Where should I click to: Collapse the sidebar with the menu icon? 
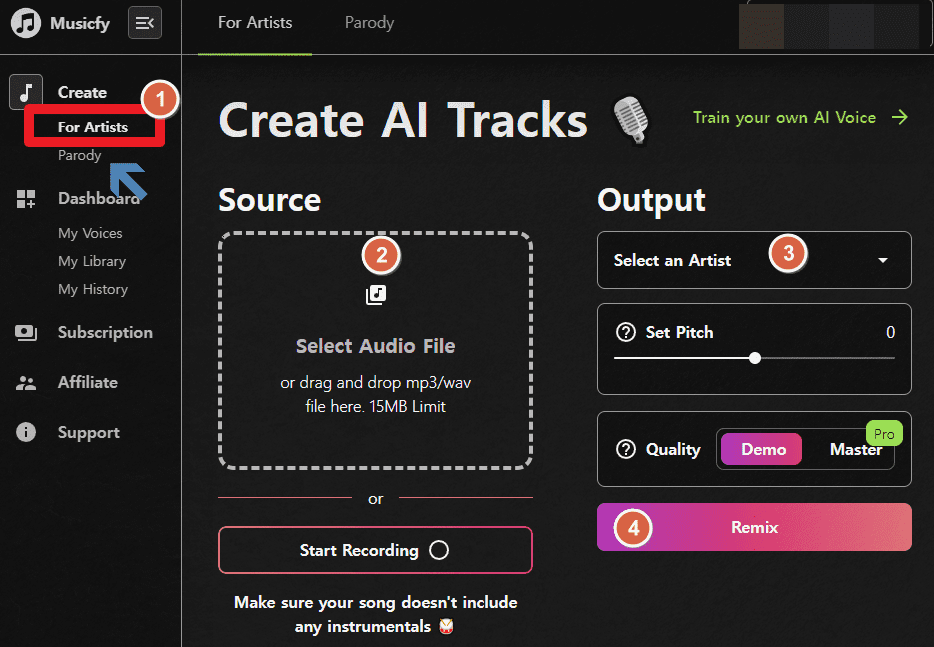point(145,23)
